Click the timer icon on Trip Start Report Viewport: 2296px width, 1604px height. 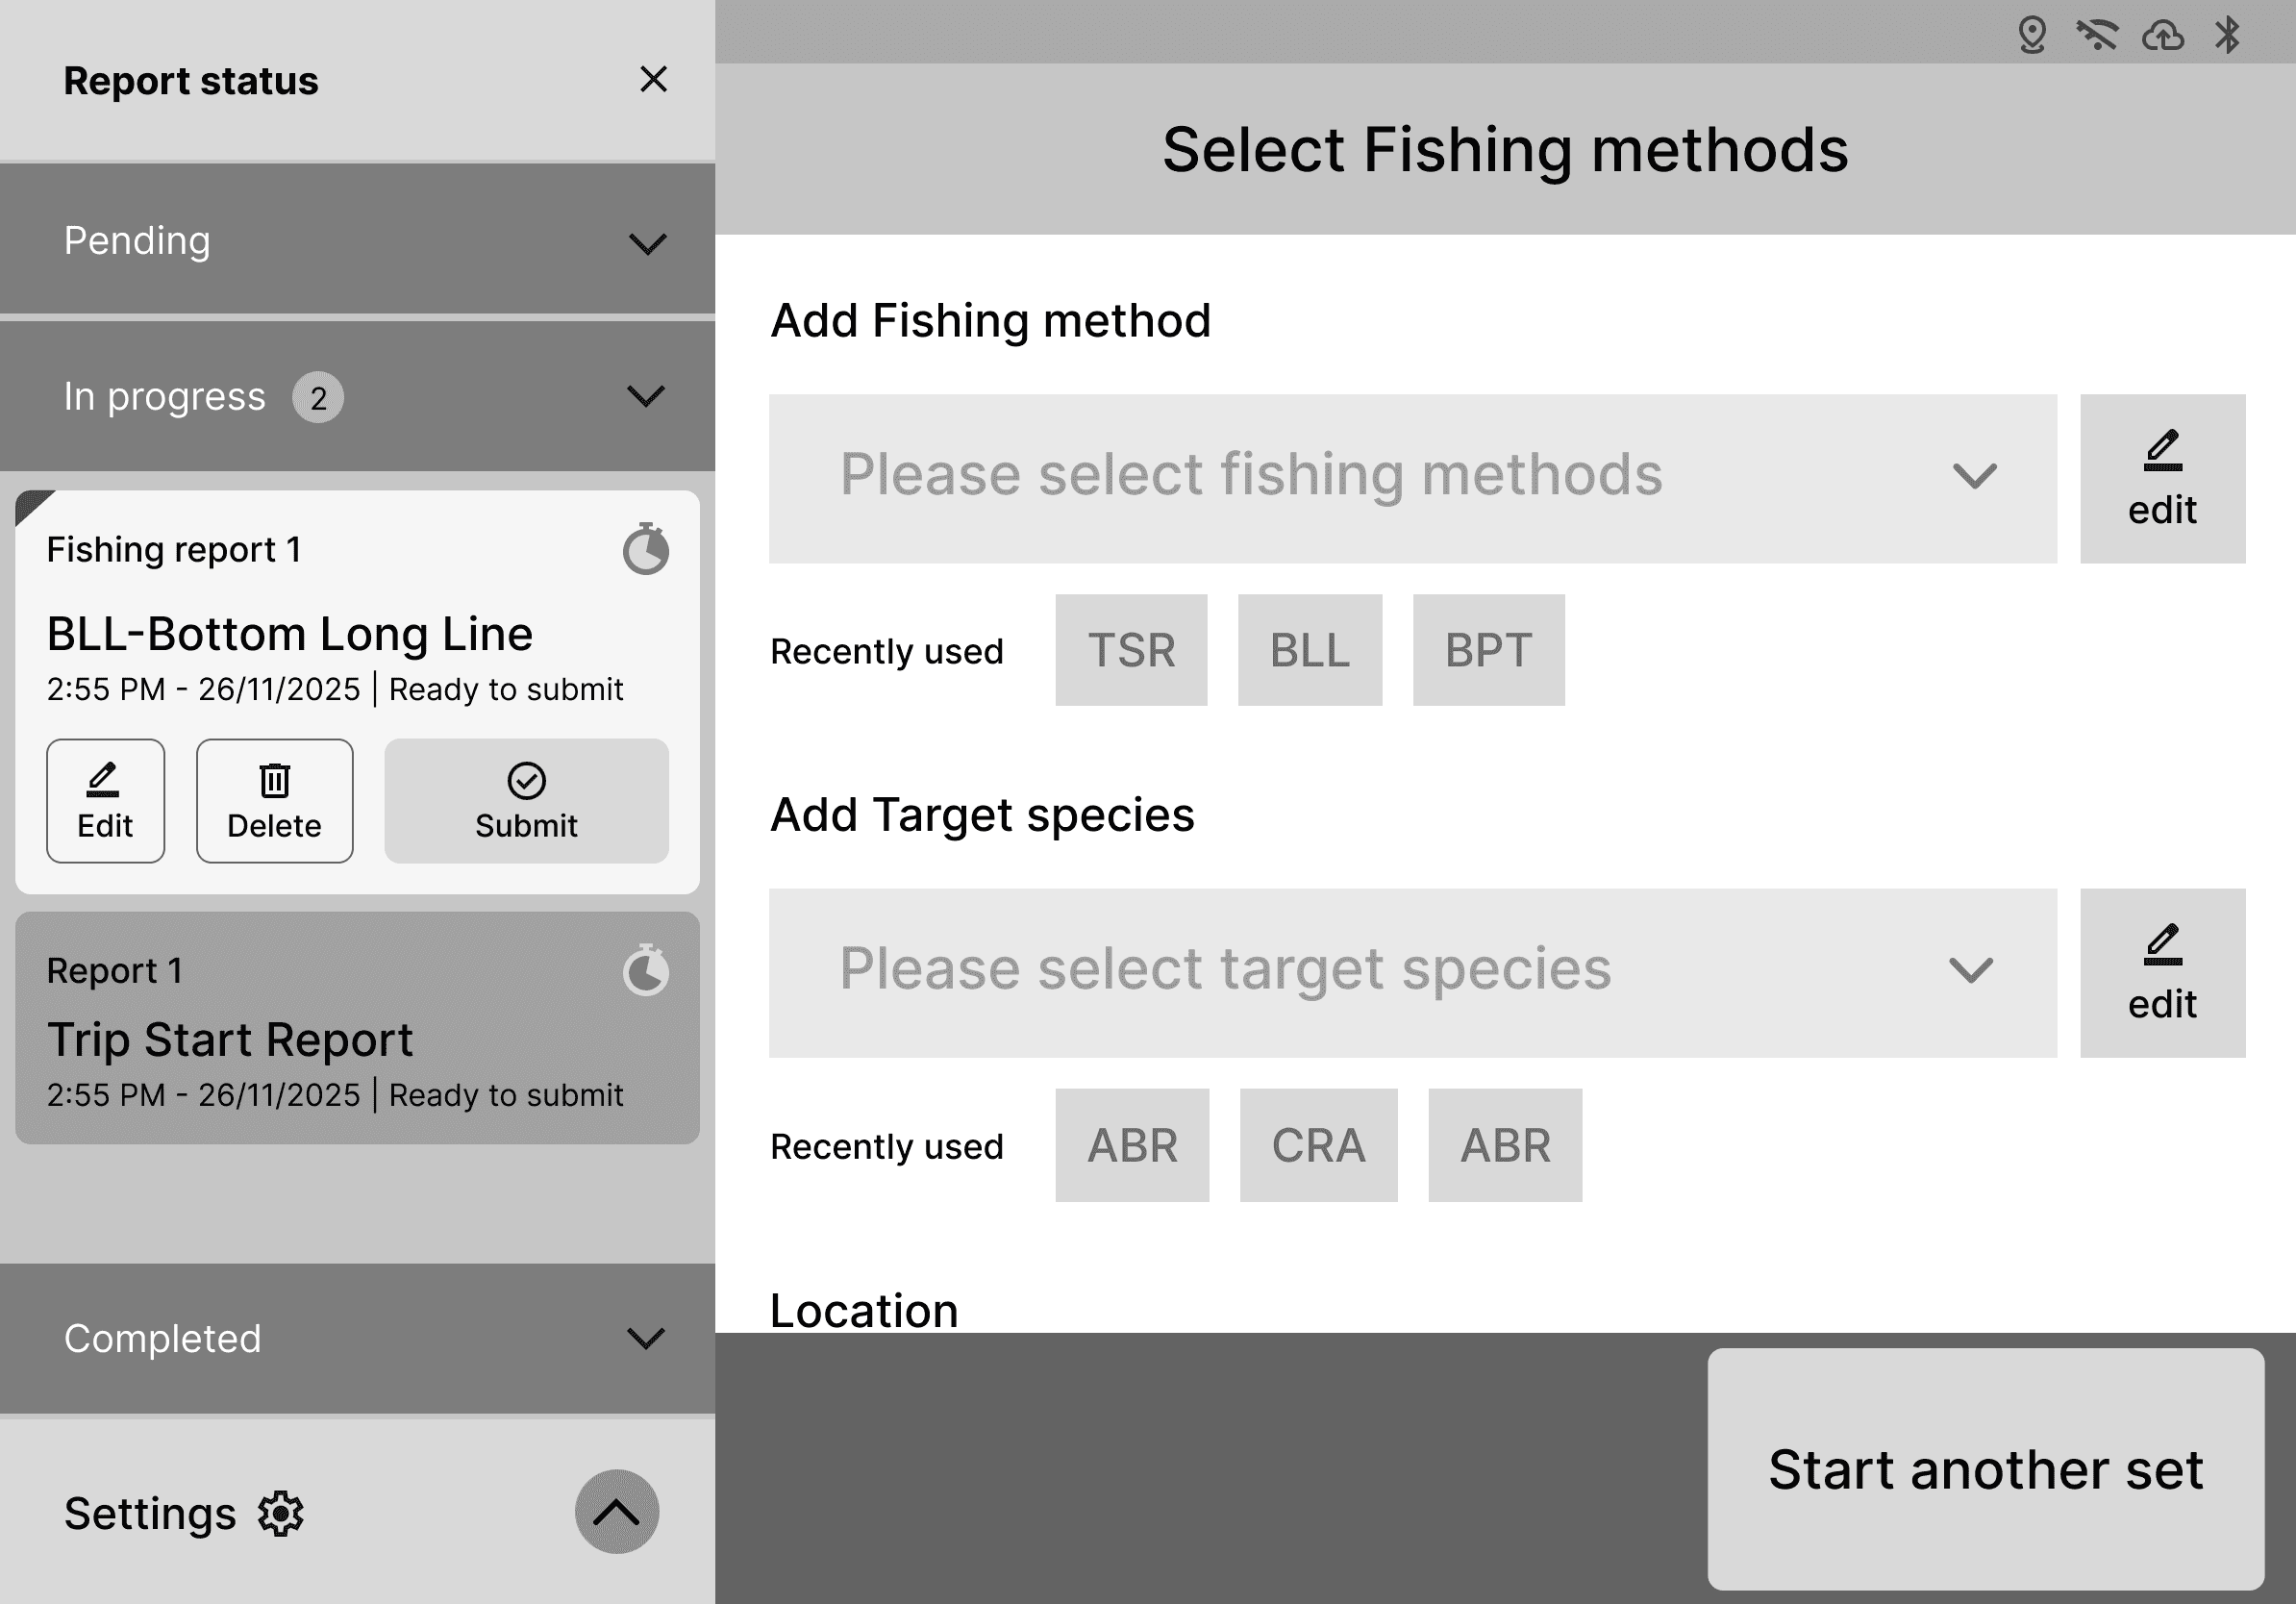[646, 970]
